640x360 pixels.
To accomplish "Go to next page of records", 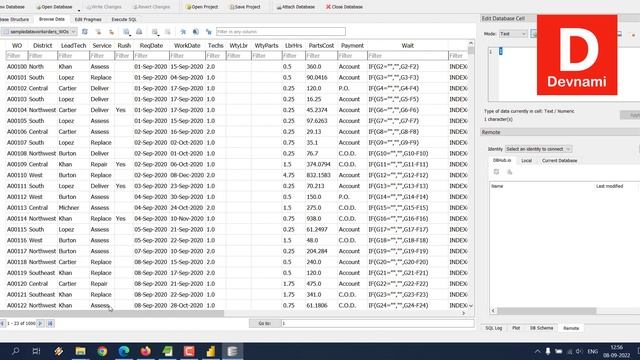I will point(40,323).
